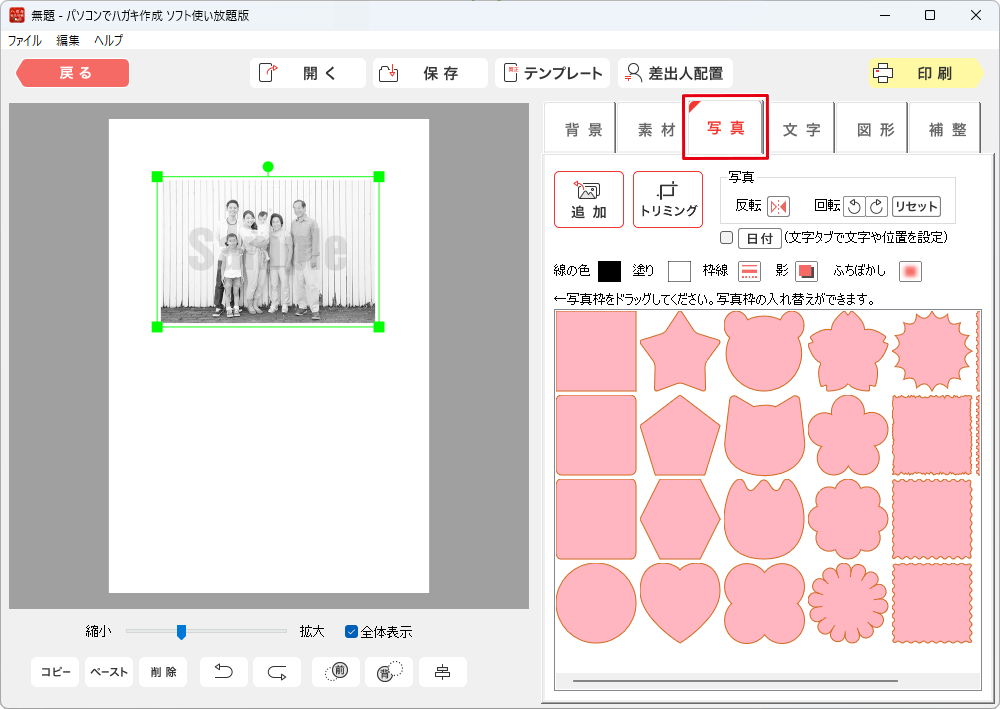The height and width of the screenshot is (709, 1000).
Task: Enable the 日付 date checkbox
Action: point(727,238)
